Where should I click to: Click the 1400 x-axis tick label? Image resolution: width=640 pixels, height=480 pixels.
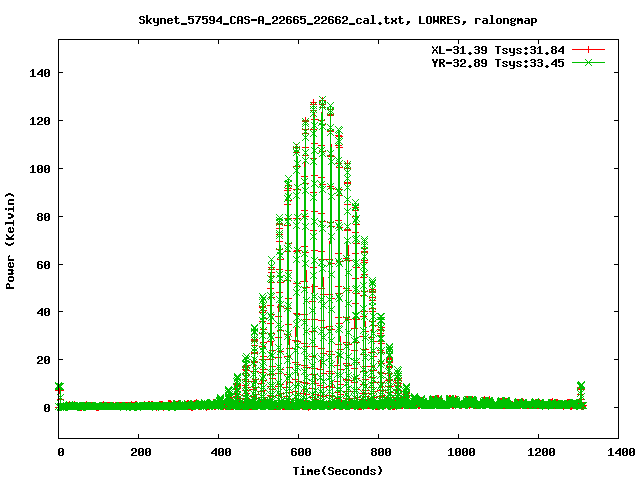(621, 452)
